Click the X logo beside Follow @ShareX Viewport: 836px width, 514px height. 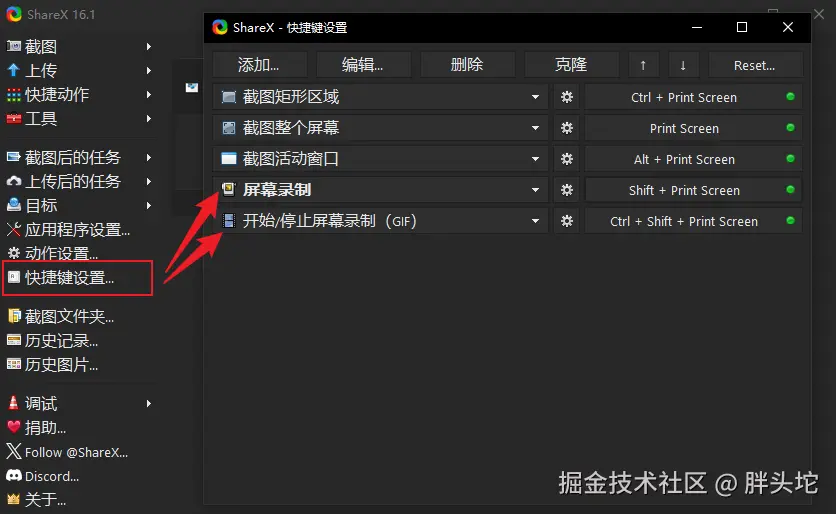coord(13,452)
